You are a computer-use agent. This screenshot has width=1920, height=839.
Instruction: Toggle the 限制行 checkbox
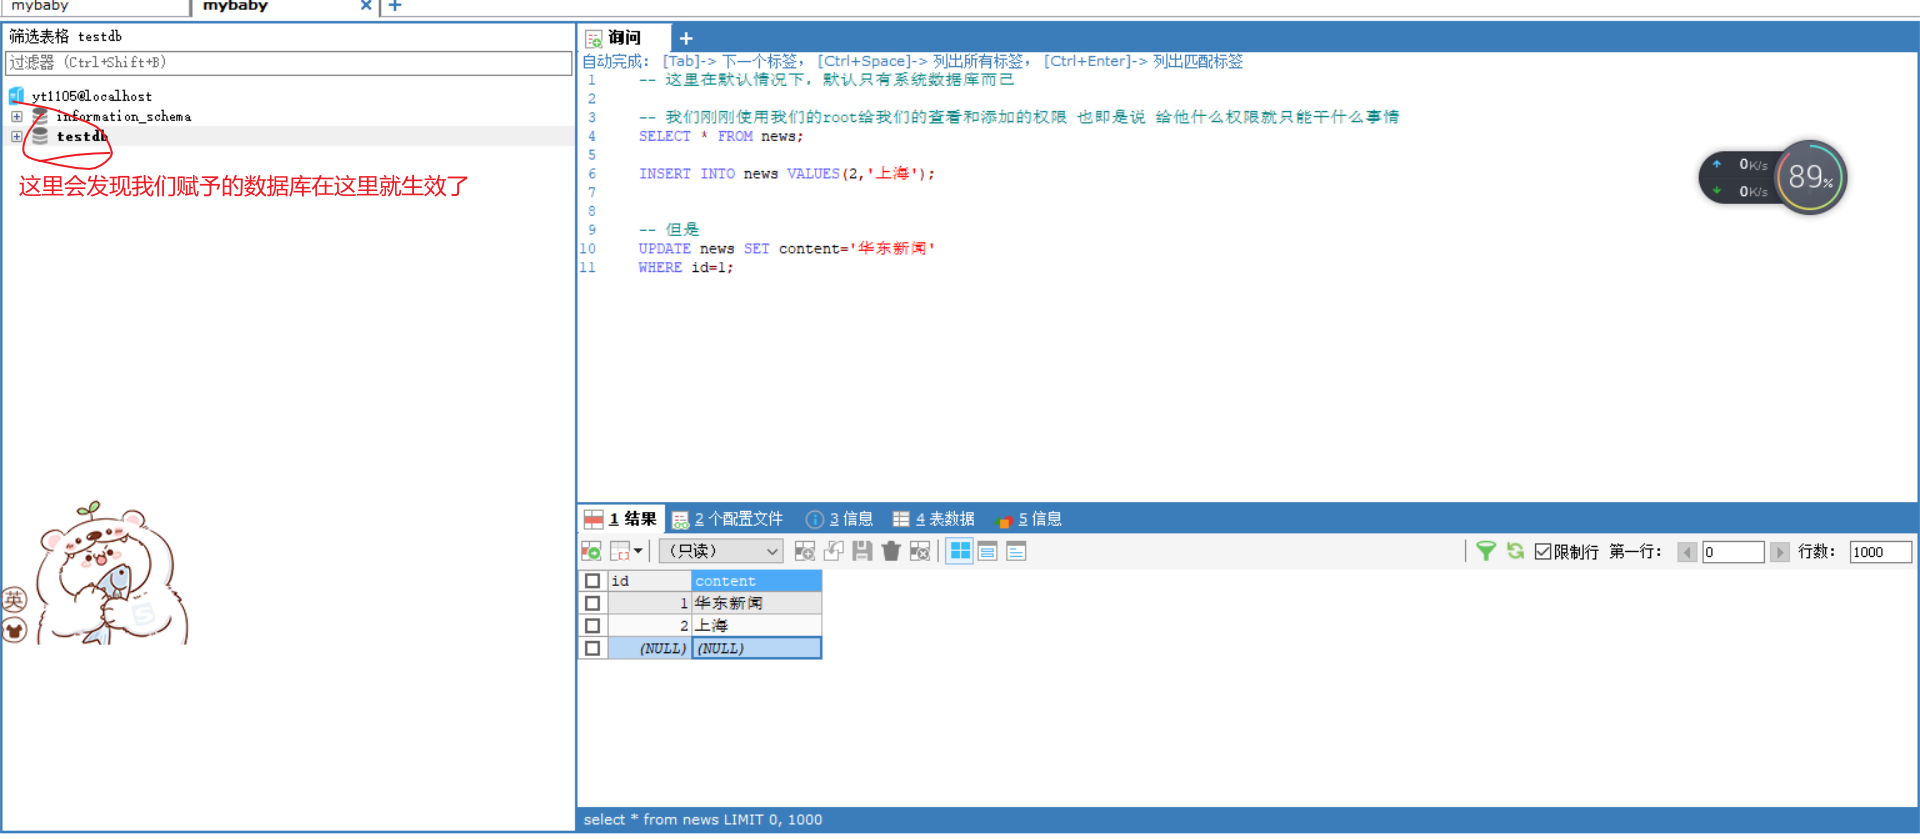(1543, 553)
